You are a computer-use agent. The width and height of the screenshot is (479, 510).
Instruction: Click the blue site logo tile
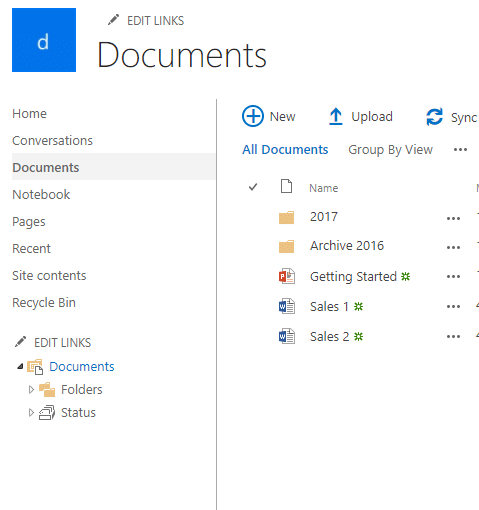pos(44,40)
